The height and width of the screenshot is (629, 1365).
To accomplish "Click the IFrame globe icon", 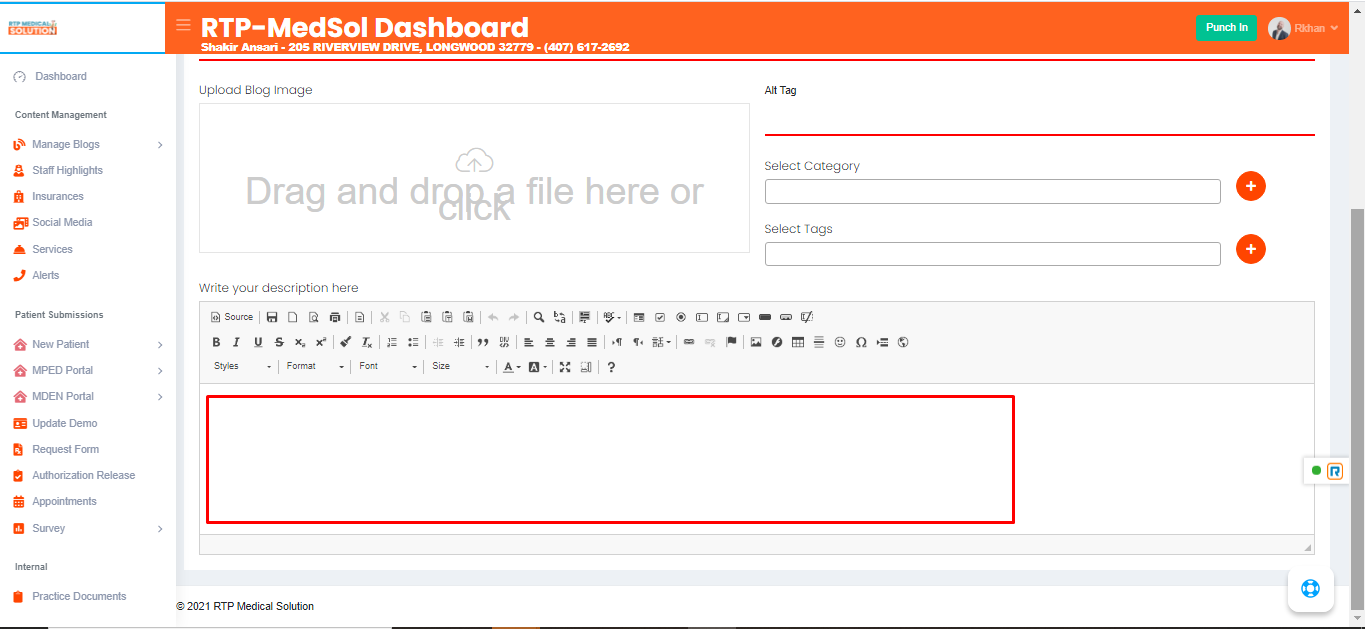I will [x=903, y=342].
